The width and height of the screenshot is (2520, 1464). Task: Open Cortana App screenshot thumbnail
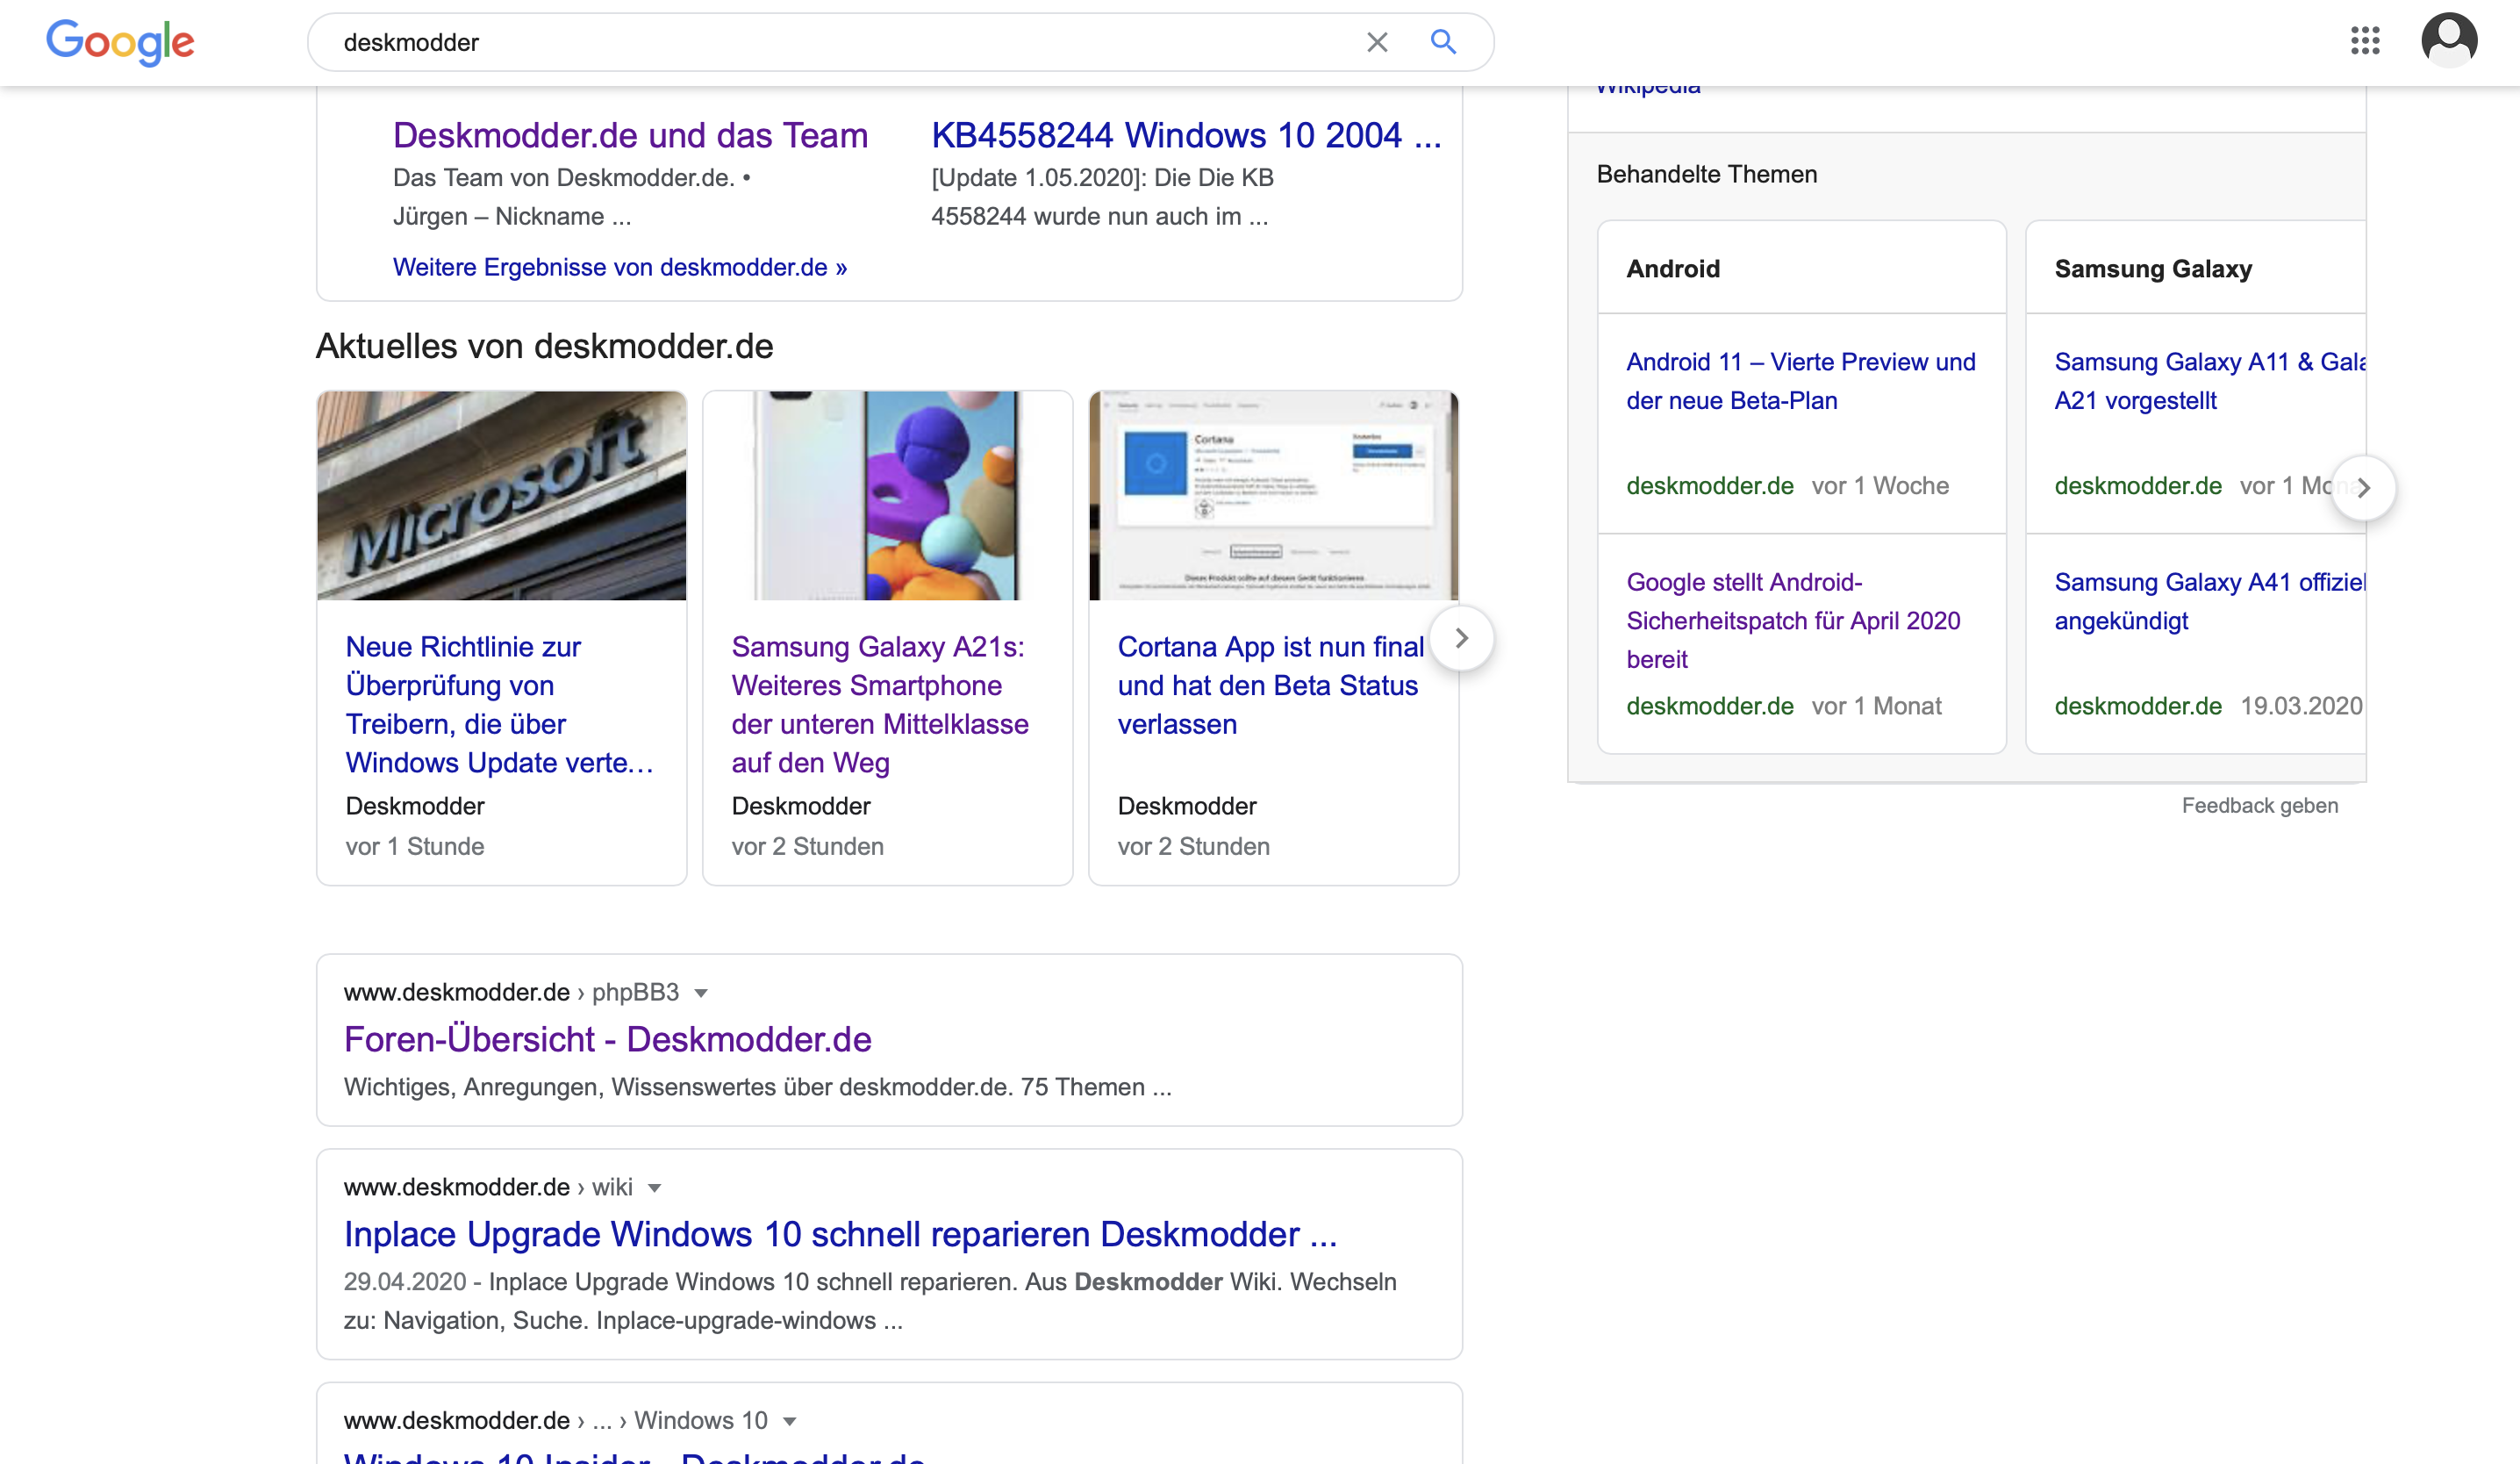click(x=1274, y=496)
